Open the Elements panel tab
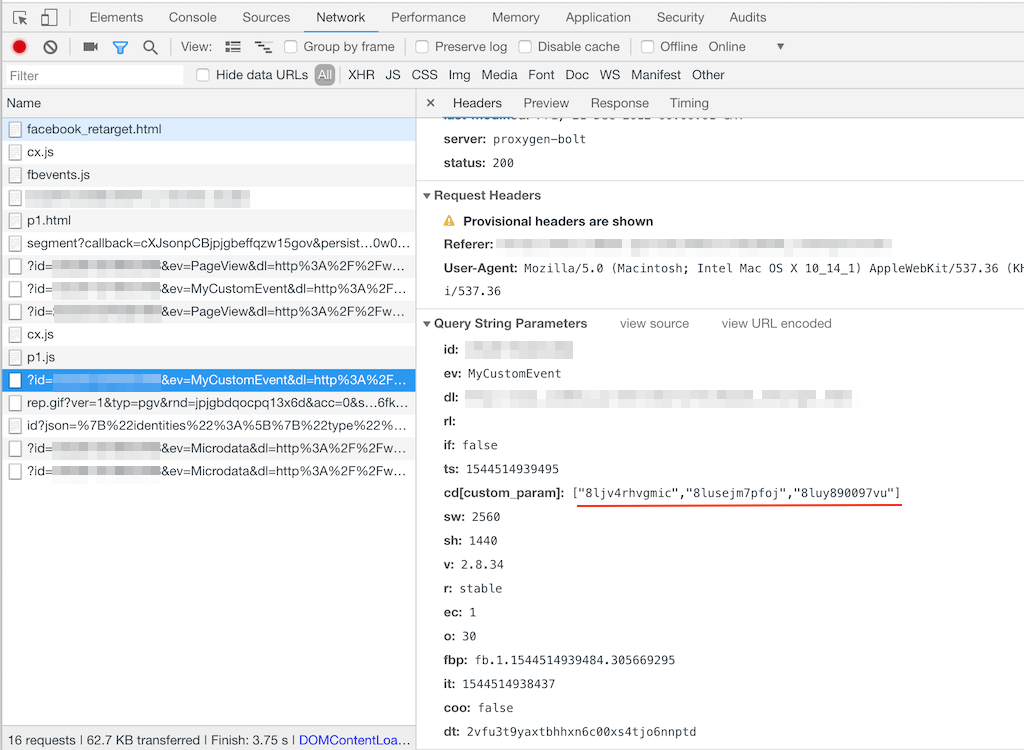The image size is (1024, 750). [x=116, y=18]
